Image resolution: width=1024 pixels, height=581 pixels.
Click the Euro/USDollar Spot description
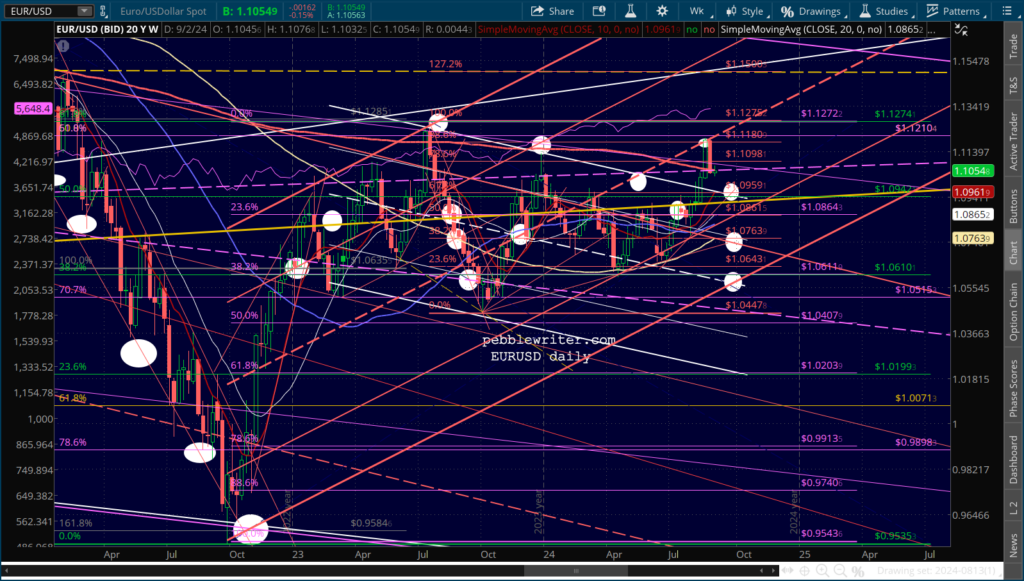tap(163, 11)
